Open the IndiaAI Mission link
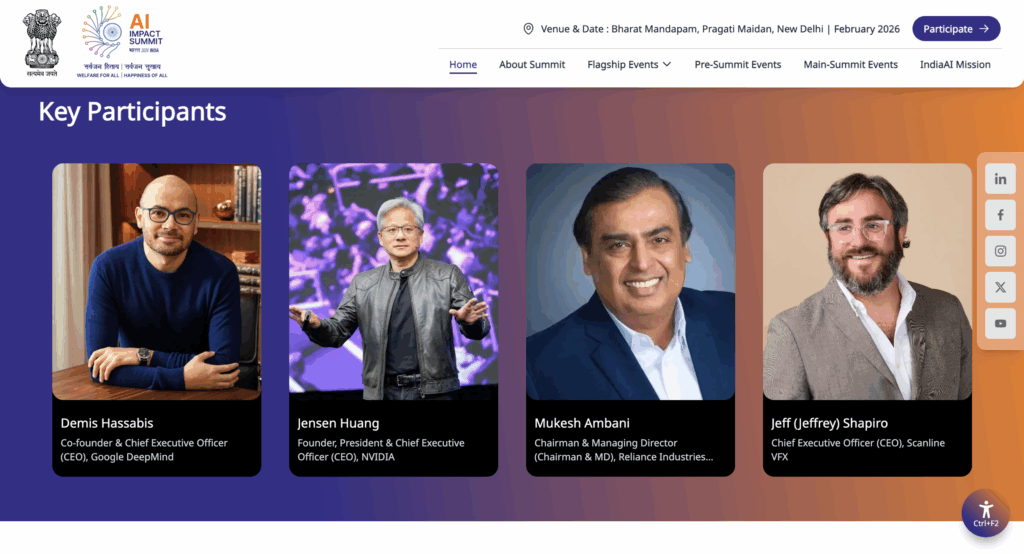Screen dimensions: 1024x554 955,65
